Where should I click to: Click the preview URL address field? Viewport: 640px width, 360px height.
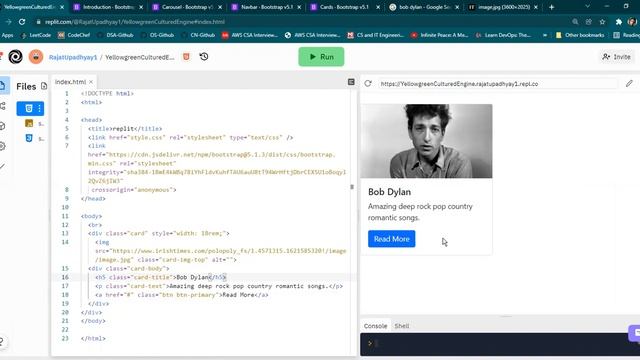(497, 84)
